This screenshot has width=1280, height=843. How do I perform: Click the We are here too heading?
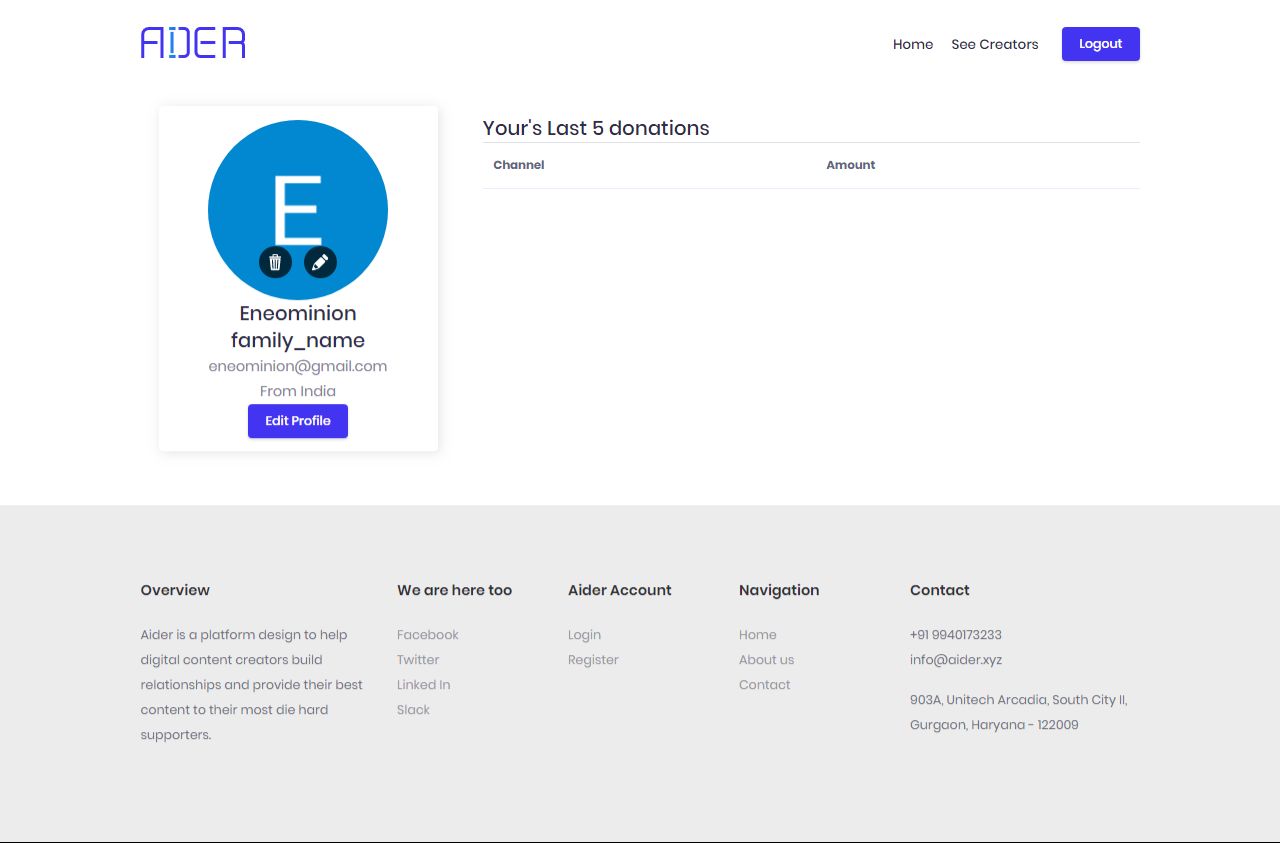click(455, 590)
